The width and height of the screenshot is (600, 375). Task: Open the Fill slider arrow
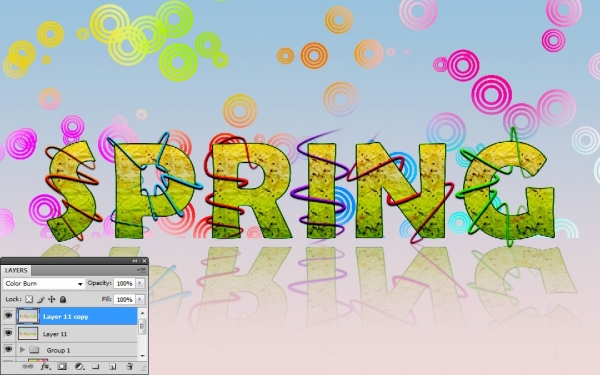tap(140, 299)
